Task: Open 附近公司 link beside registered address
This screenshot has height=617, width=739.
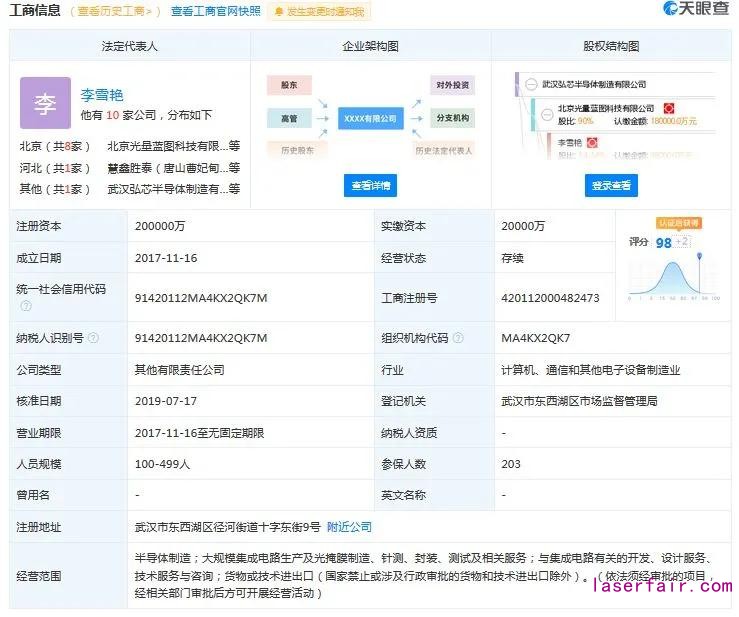Action: point(349,526)
